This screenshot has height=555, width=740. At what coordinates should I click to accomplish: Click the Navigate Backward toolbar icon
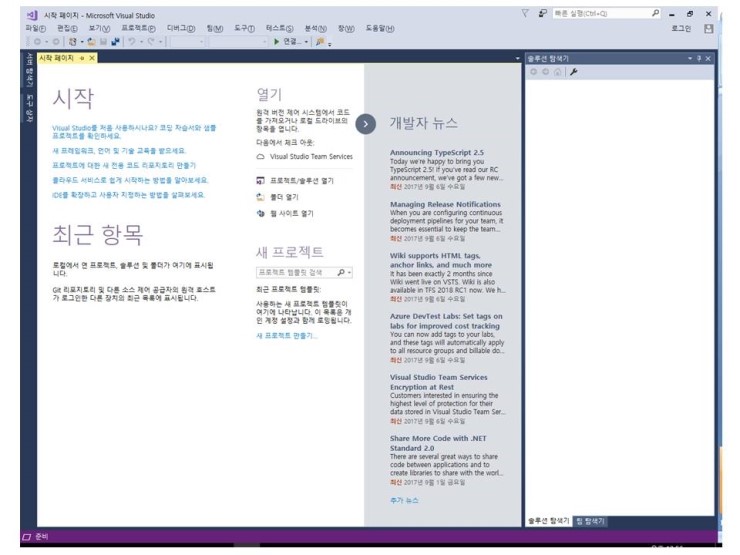(x=37, y=42)
